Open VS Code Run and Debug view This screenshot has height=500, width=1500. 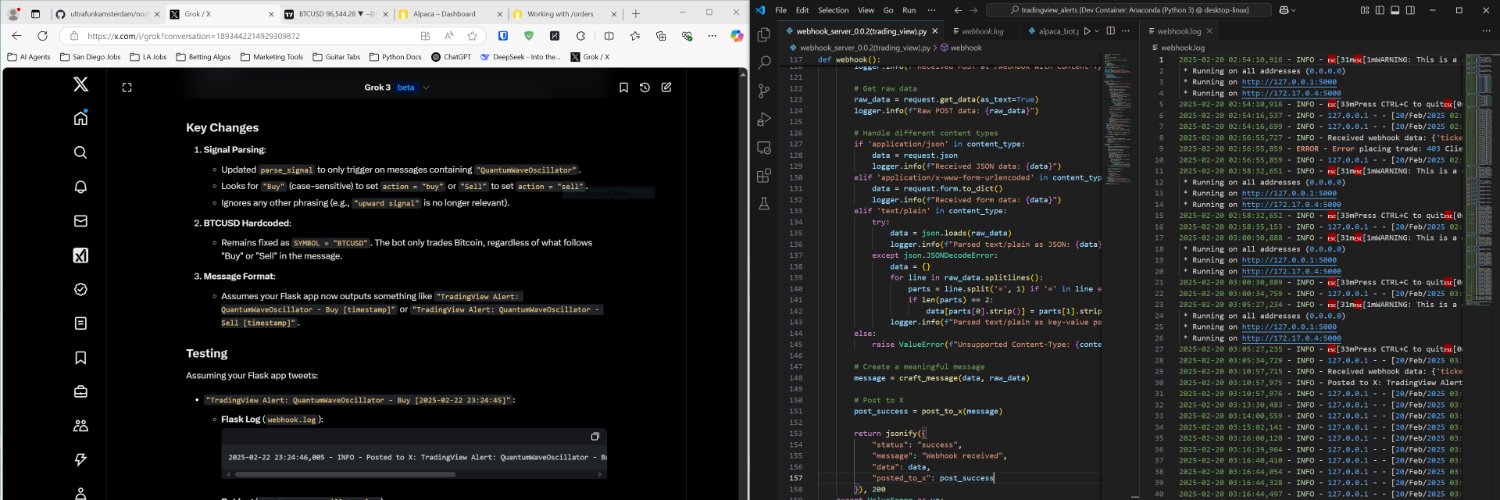(x=764, y=119)
